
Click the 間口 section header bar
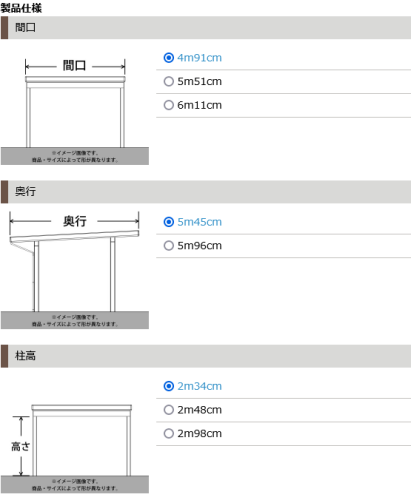(206, 28)
